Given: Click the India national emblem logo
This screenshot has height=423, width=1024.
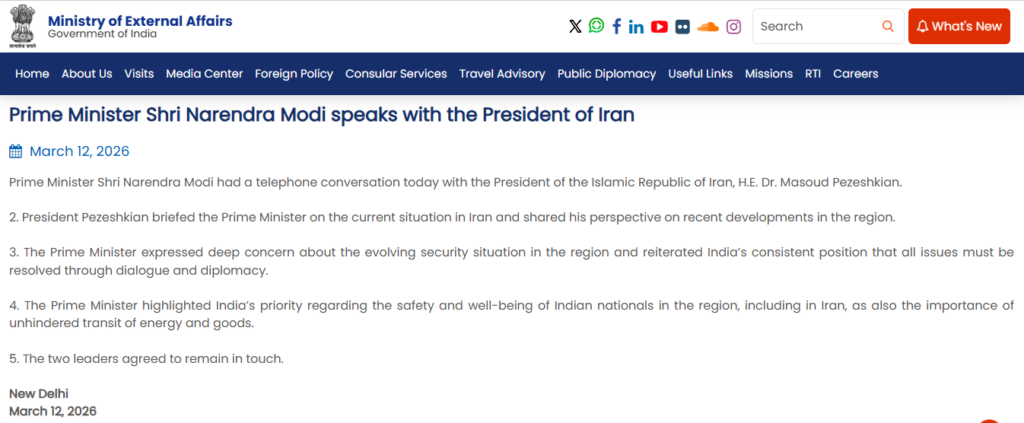Looking at the screenshot, I should (22, 26).
